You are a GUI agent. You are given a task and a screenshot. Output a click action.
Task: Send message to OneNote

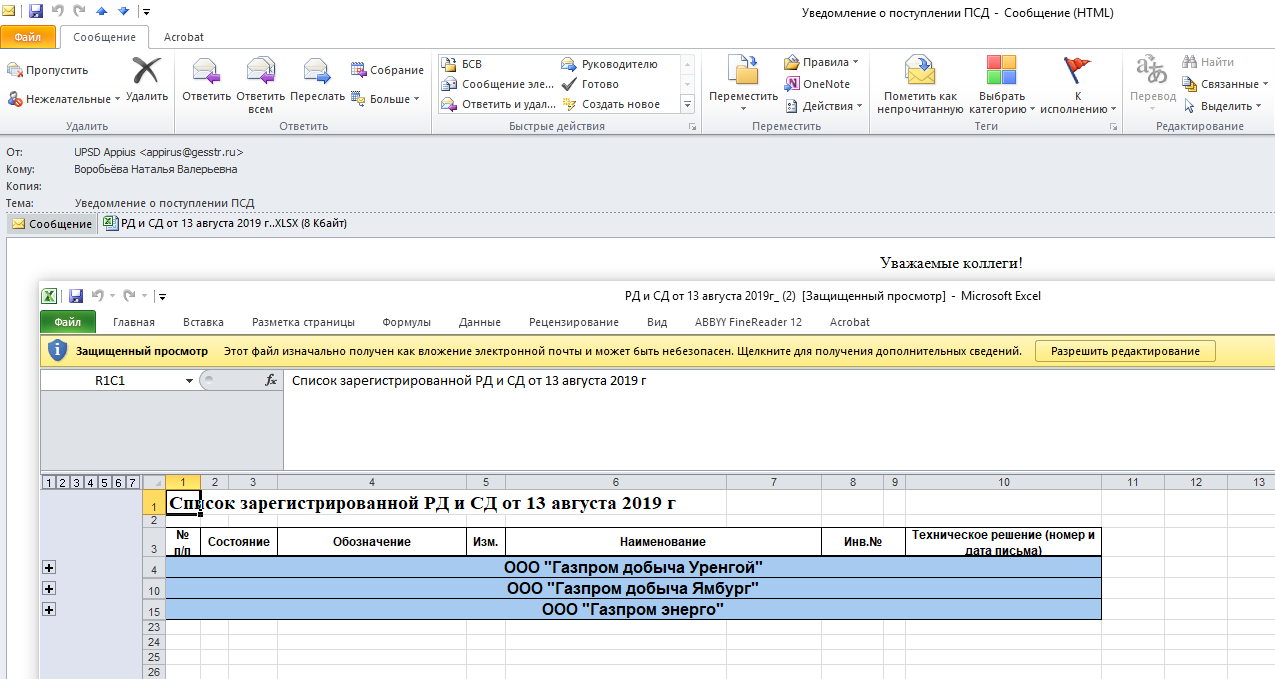817,84
